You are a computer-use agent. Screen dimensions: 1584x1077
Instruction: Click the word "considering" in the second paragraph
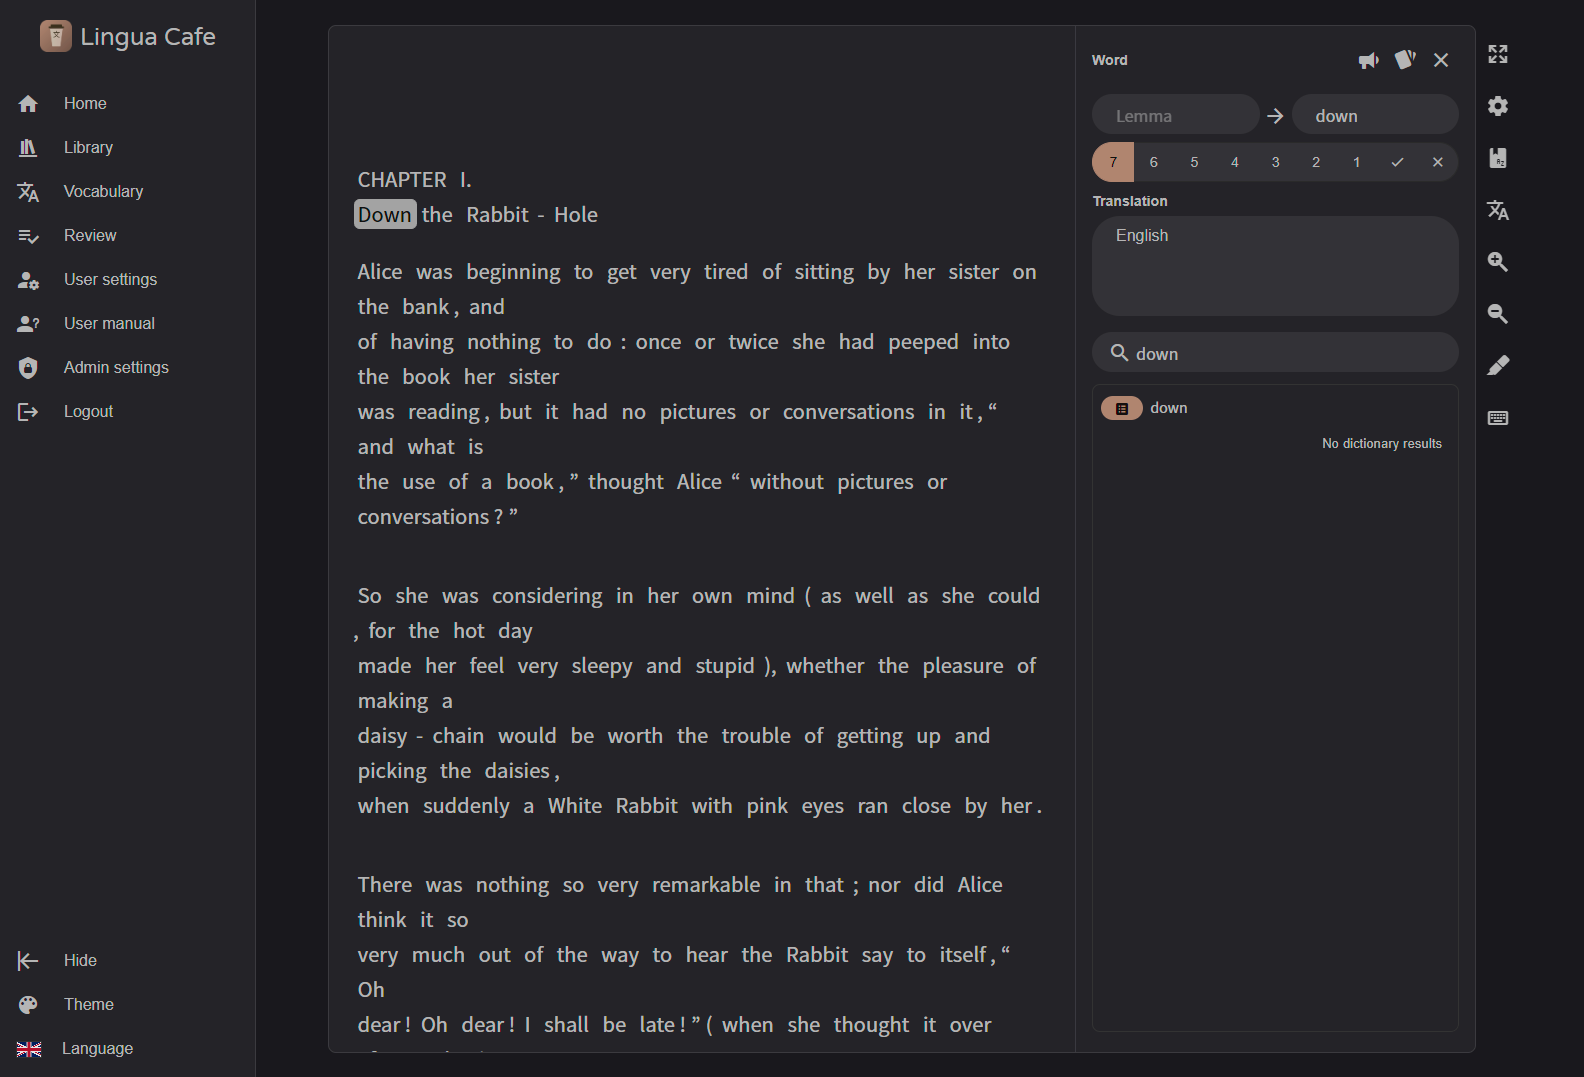tap(547, 596)
